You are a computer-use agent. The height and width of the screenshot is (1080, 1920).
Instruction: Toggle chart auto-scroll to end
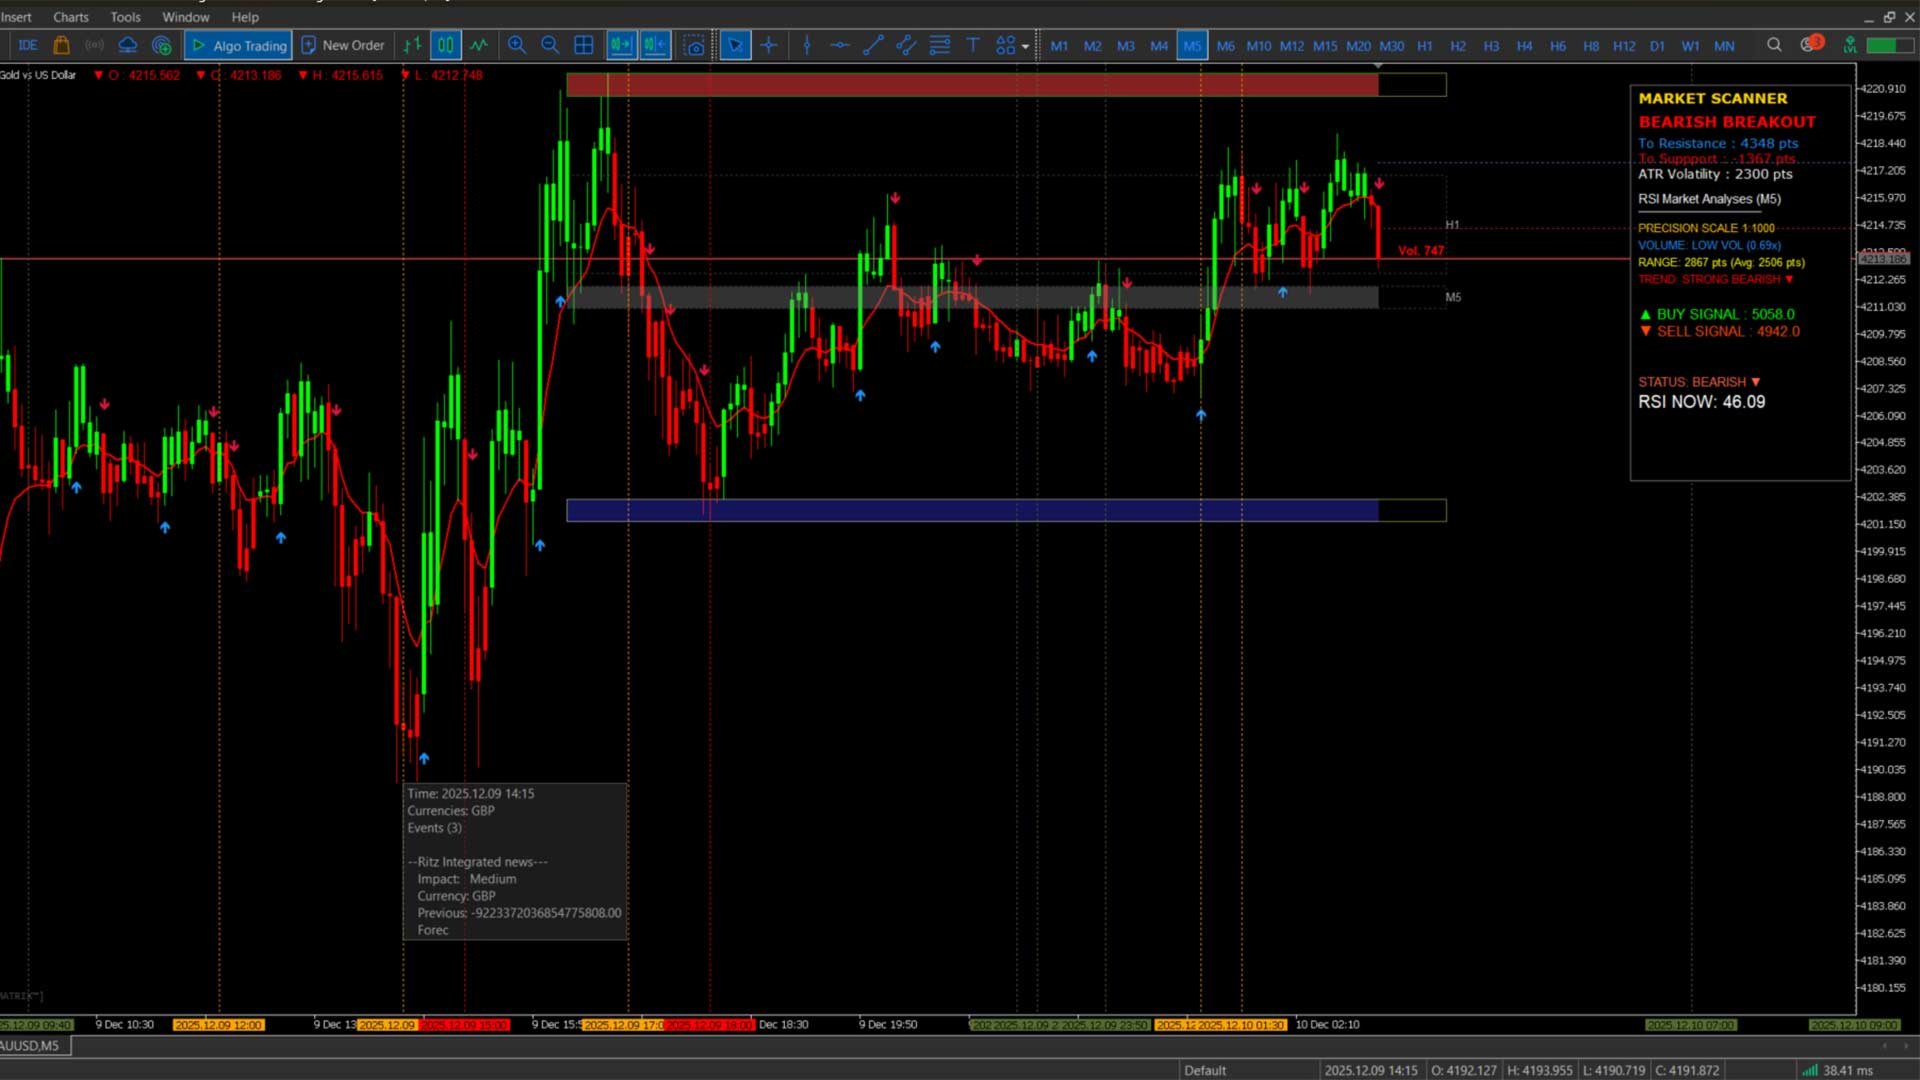coord(621,45)
